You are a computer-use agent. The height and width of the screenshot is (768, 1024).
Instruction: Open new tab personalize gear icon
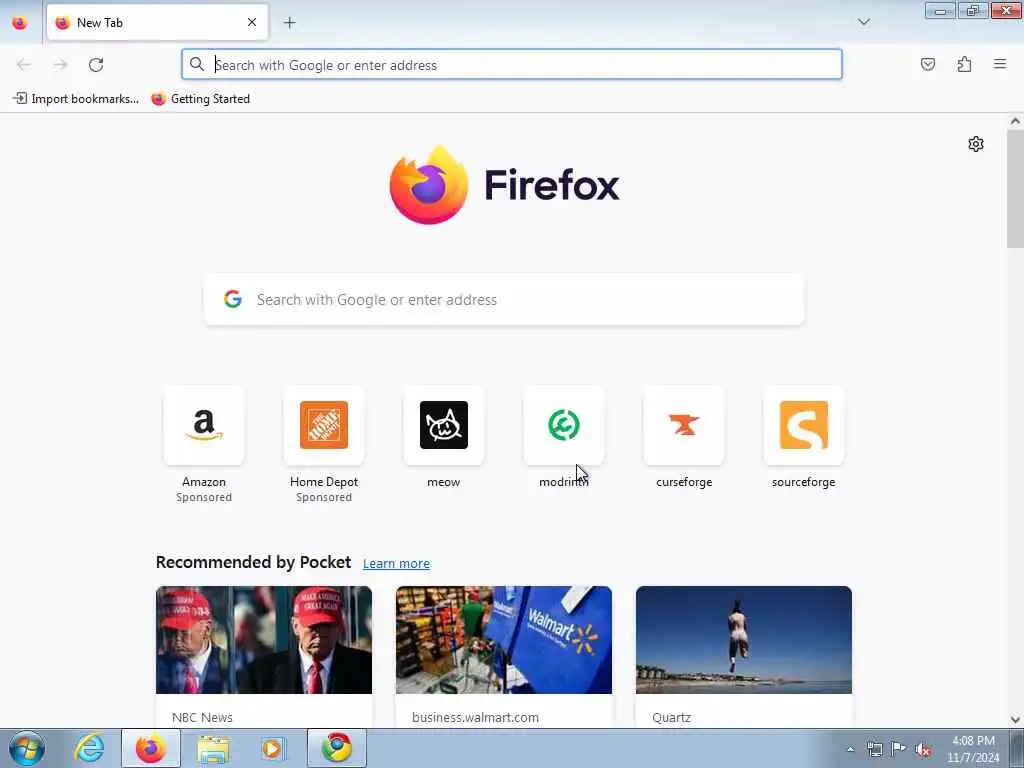tap(976, 144)
